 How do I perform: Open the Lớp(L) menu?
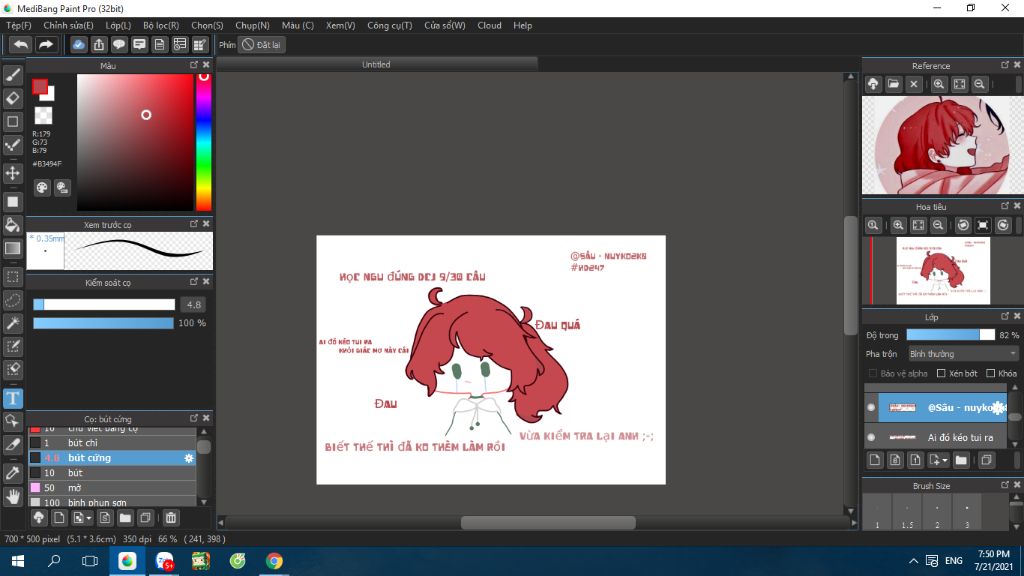(118, 25)
